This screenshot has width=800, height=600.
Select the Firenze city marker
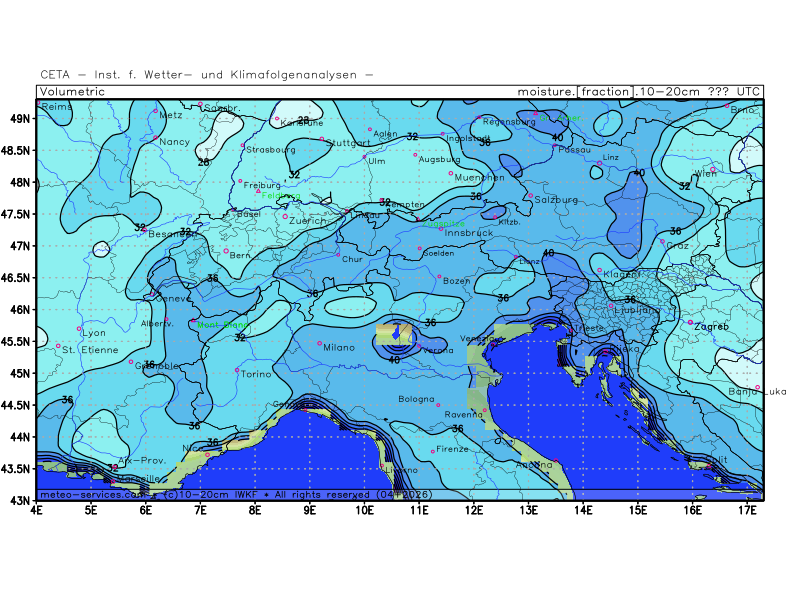pyautogui.click(x=433, y=451)
